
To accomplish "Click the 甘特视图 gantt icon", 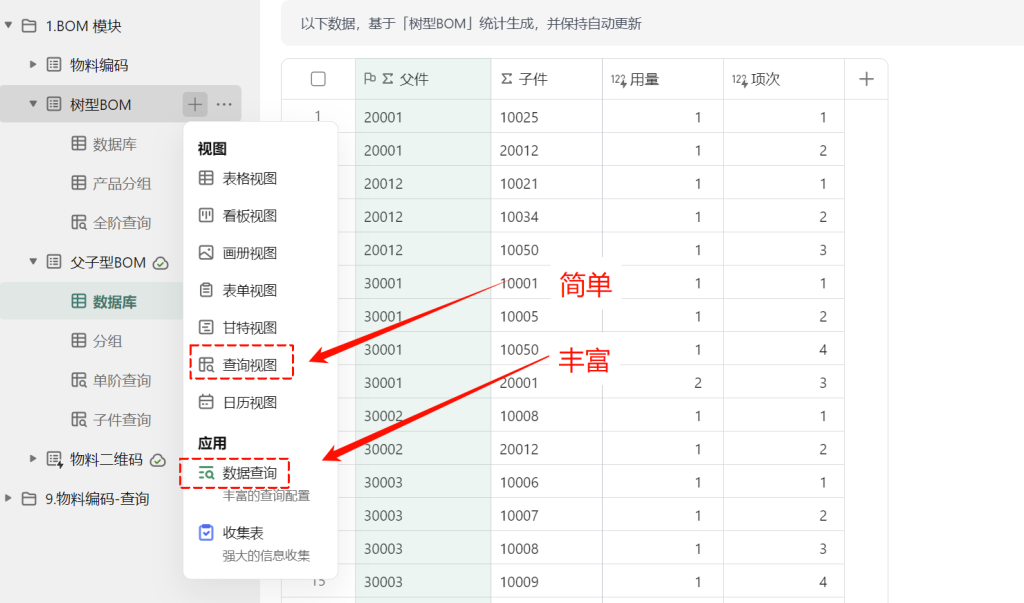I will click(x=206, y=327).
